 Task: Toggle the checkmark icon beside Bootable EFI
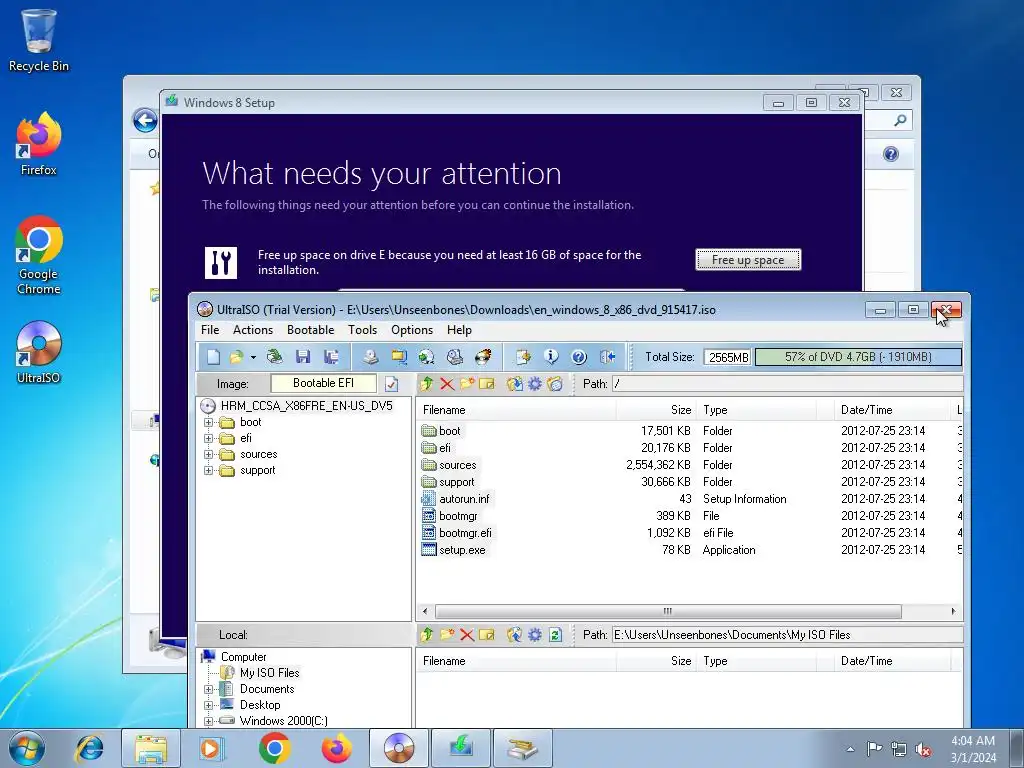[392, 384]
